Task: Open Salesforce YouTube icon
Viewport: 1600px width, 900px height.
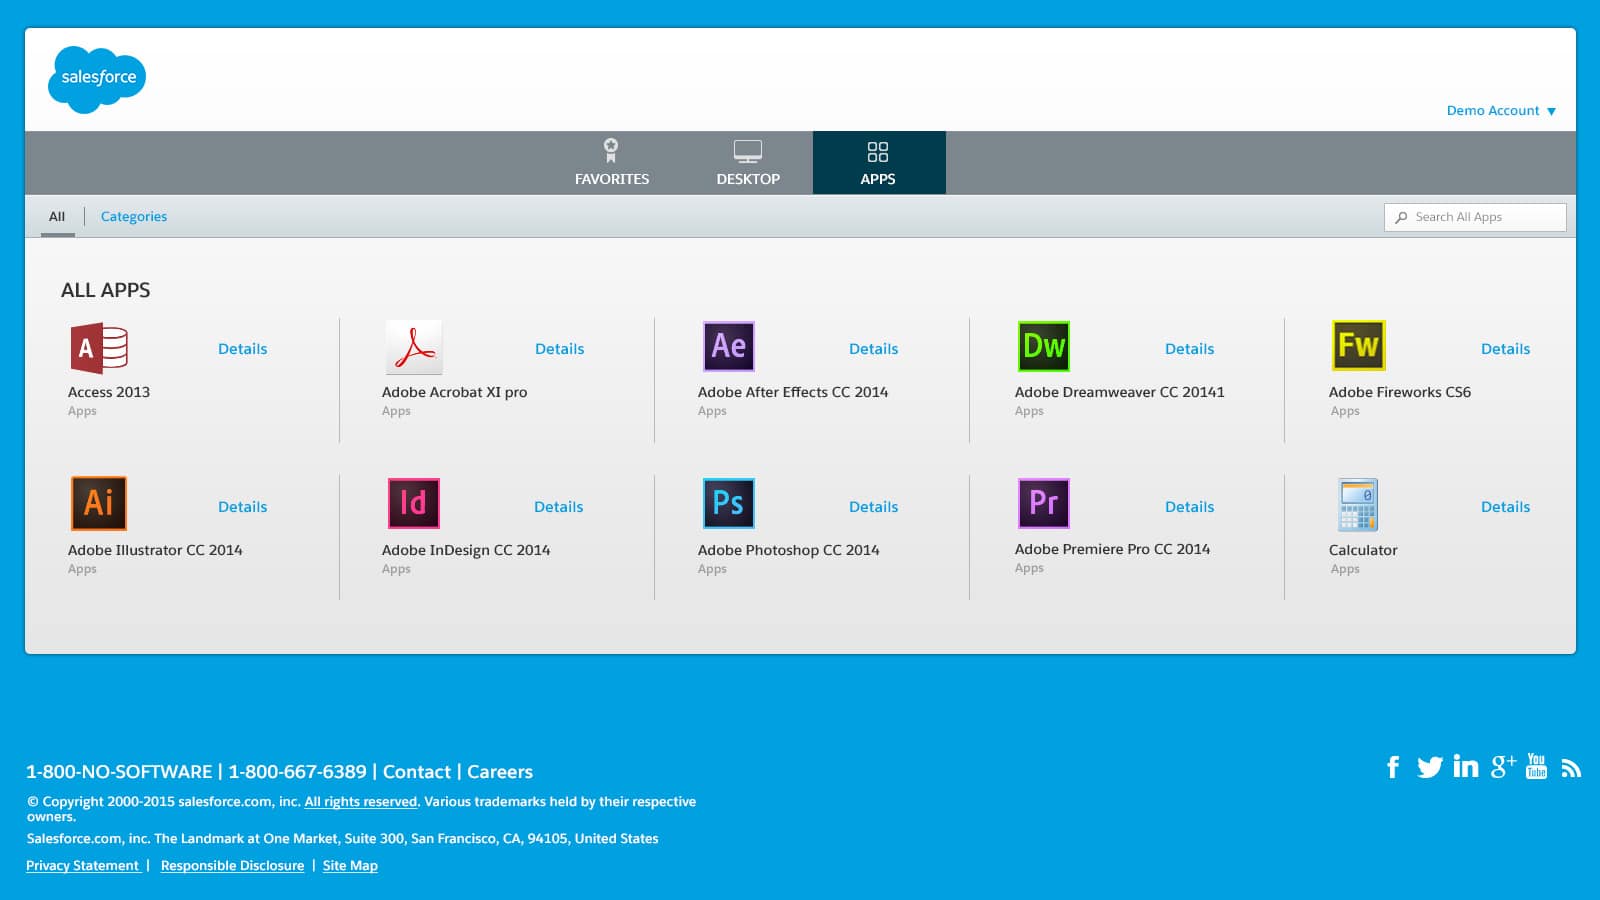Action: tap(1537, 766)
